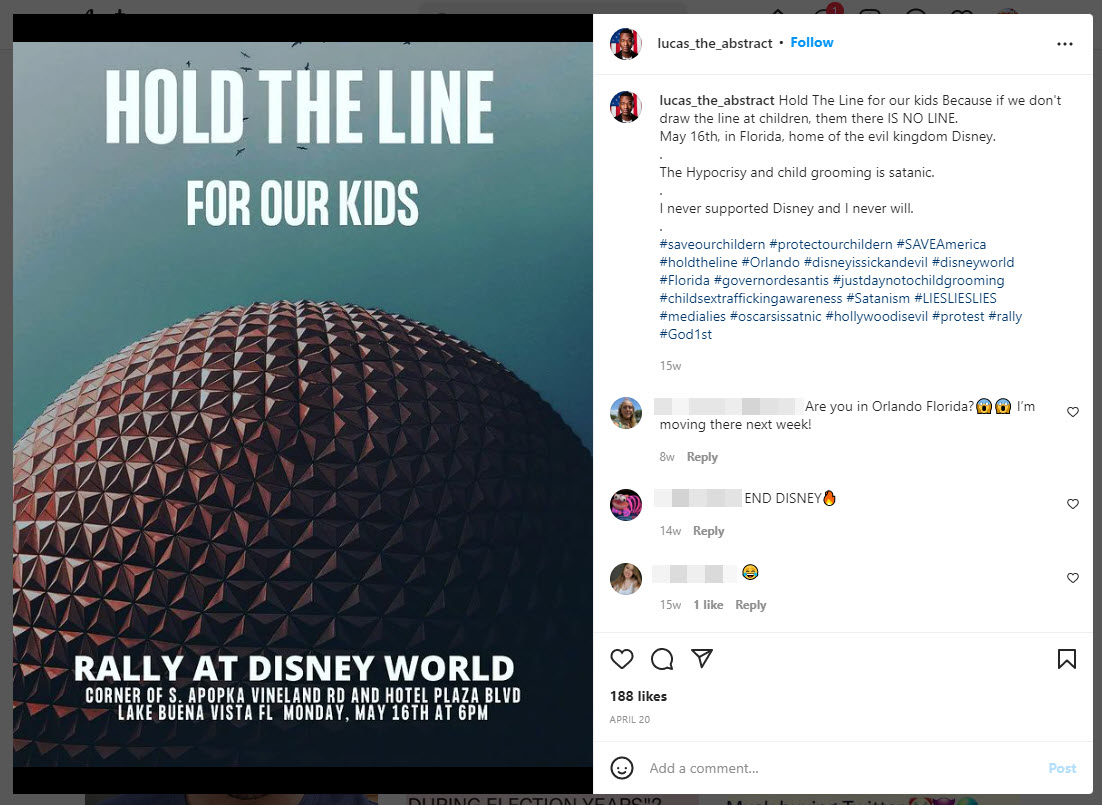
Task: Open the three-dot more options menu
Action: [x=1065, y=44]
